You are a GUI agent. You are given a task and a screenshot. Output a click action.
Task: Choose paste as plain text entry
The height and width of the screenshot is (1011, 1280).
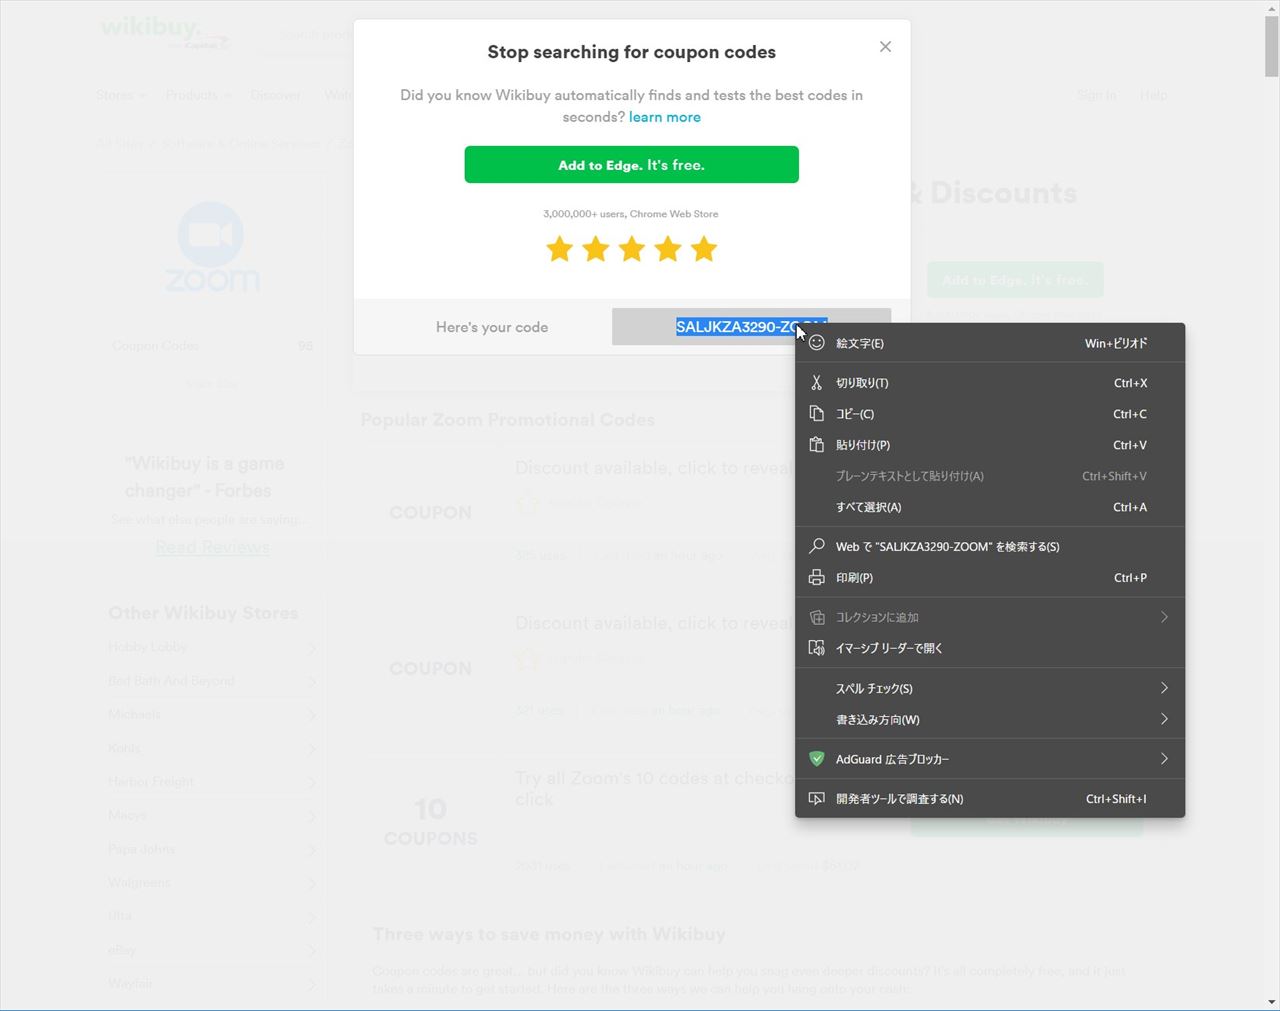(x=990, y=476)
